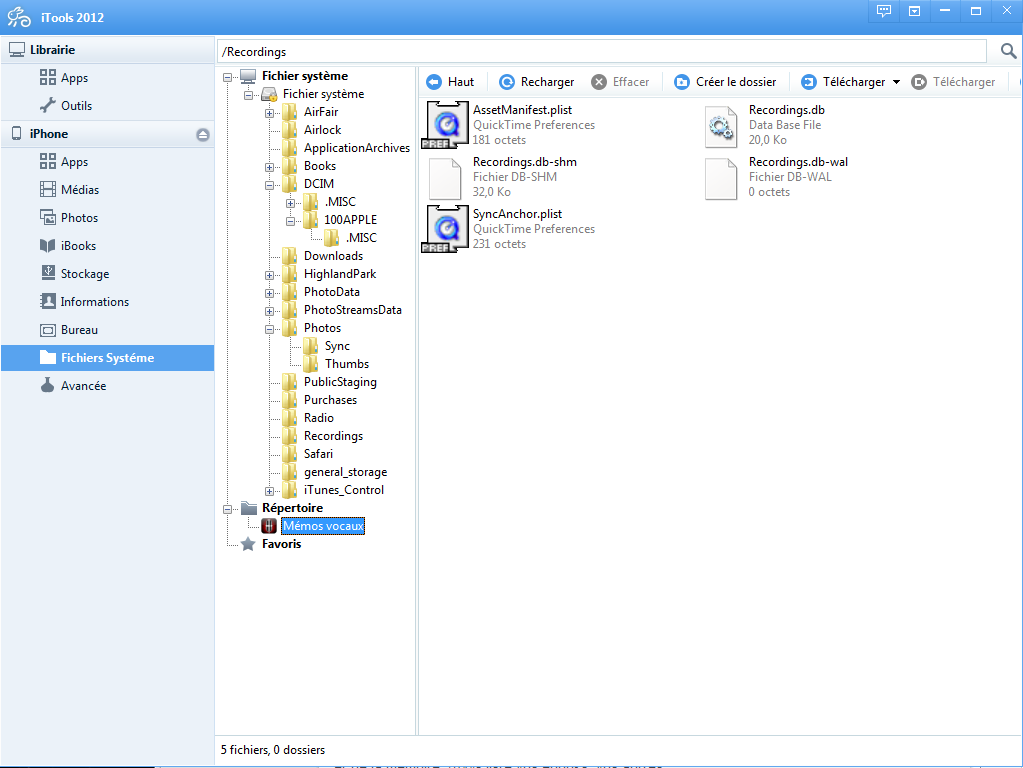Screen dimensions: 1023x768
Task: Click the Mémos vocaux app icon
Action: pos(269,526)
